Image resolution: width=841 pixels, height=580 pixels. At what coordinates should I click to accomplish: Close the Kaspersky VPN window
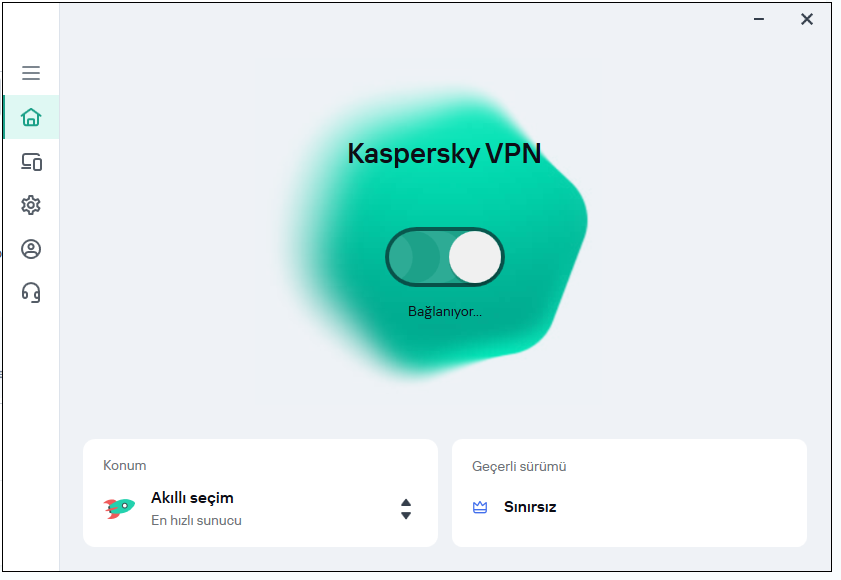tap(807, 19)
